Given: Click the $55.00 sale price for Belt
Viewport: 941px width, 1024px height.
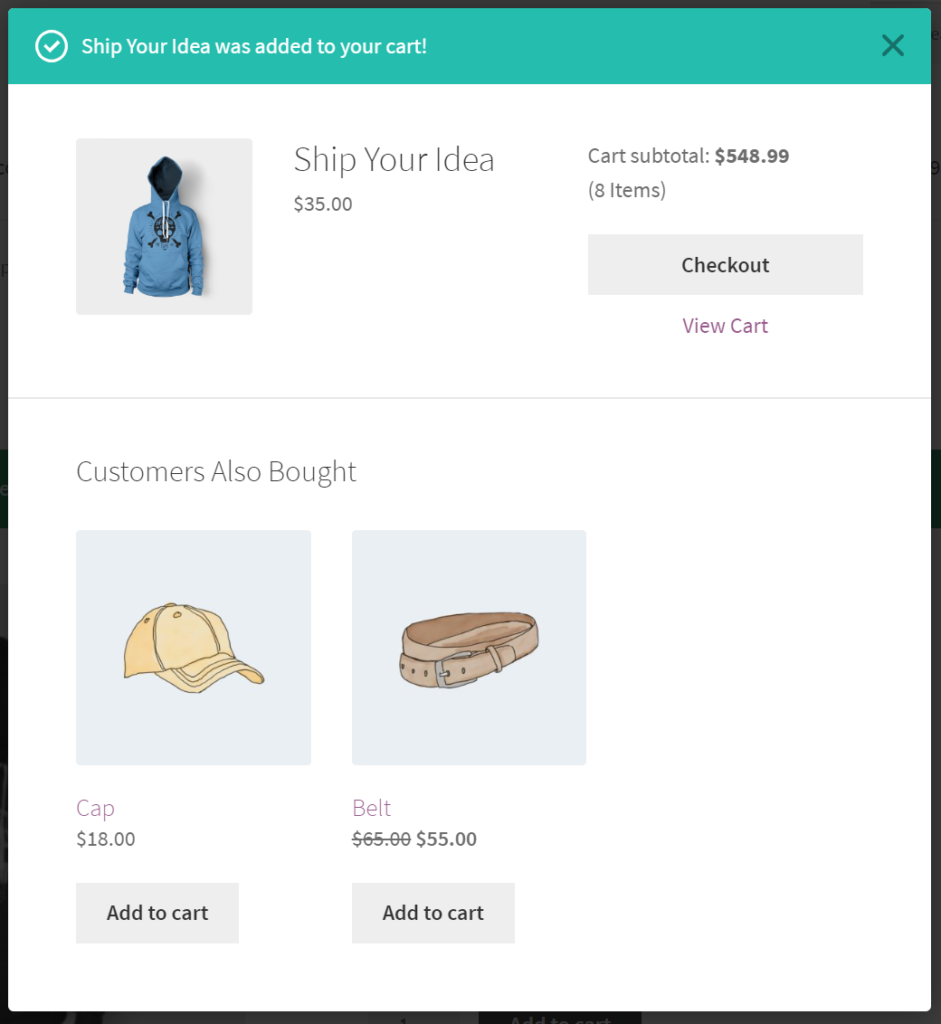Looking at the screenshot, I should tap(446, 839).
